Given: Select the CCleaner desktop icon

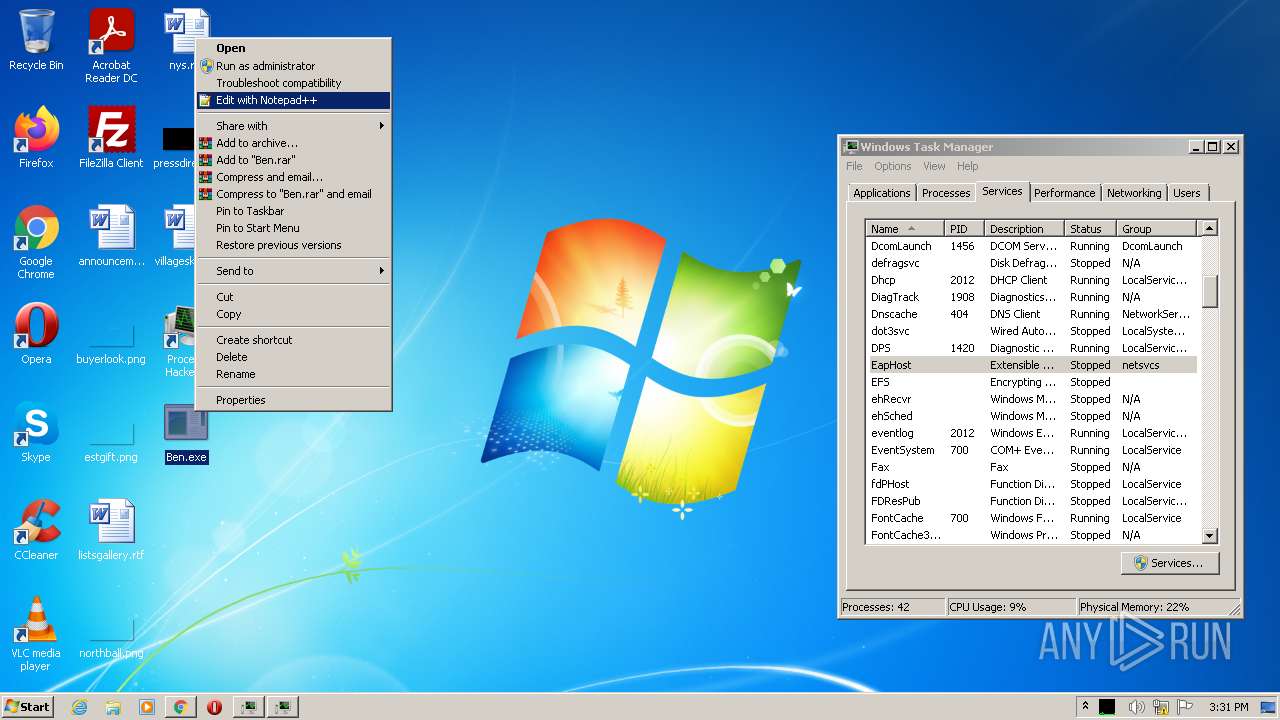Looking at the screenshot, I should coord(36,530).
